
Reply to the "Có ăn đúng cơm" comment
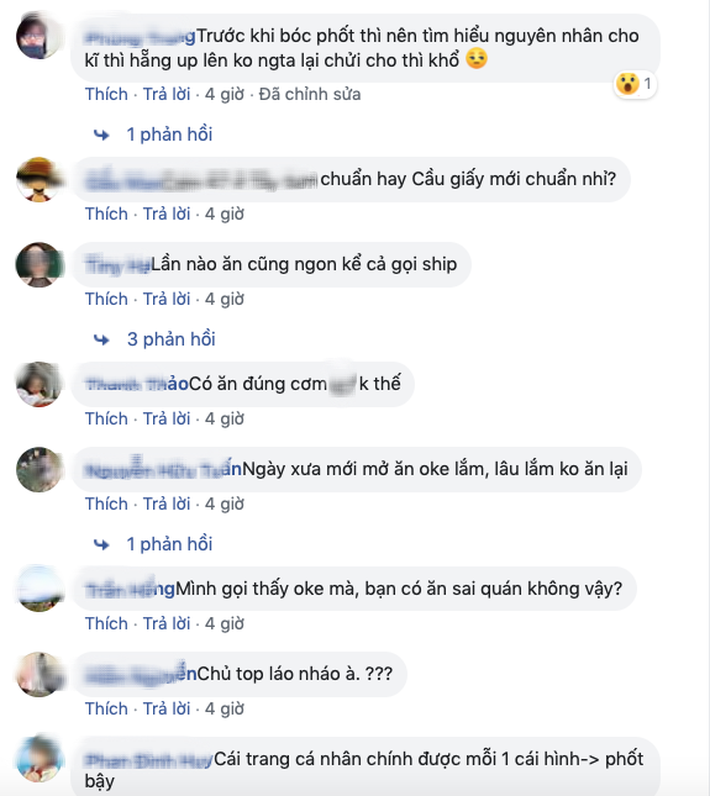pos(166,419)
